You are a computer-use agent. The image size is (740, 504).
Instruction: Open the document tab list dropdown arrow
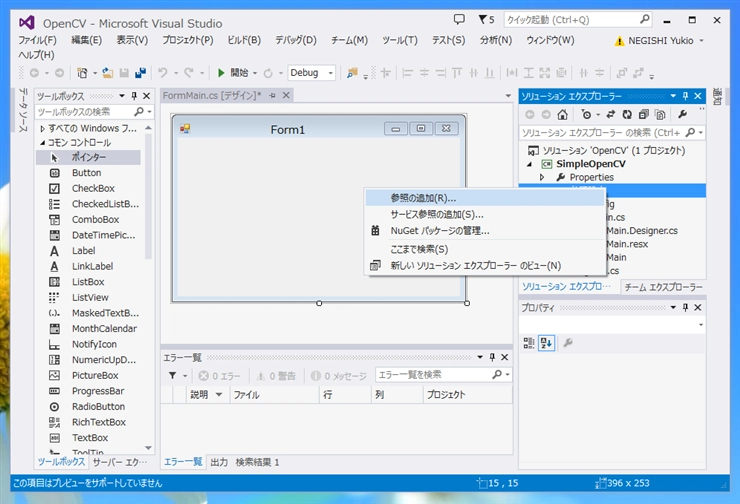point(508,96)
